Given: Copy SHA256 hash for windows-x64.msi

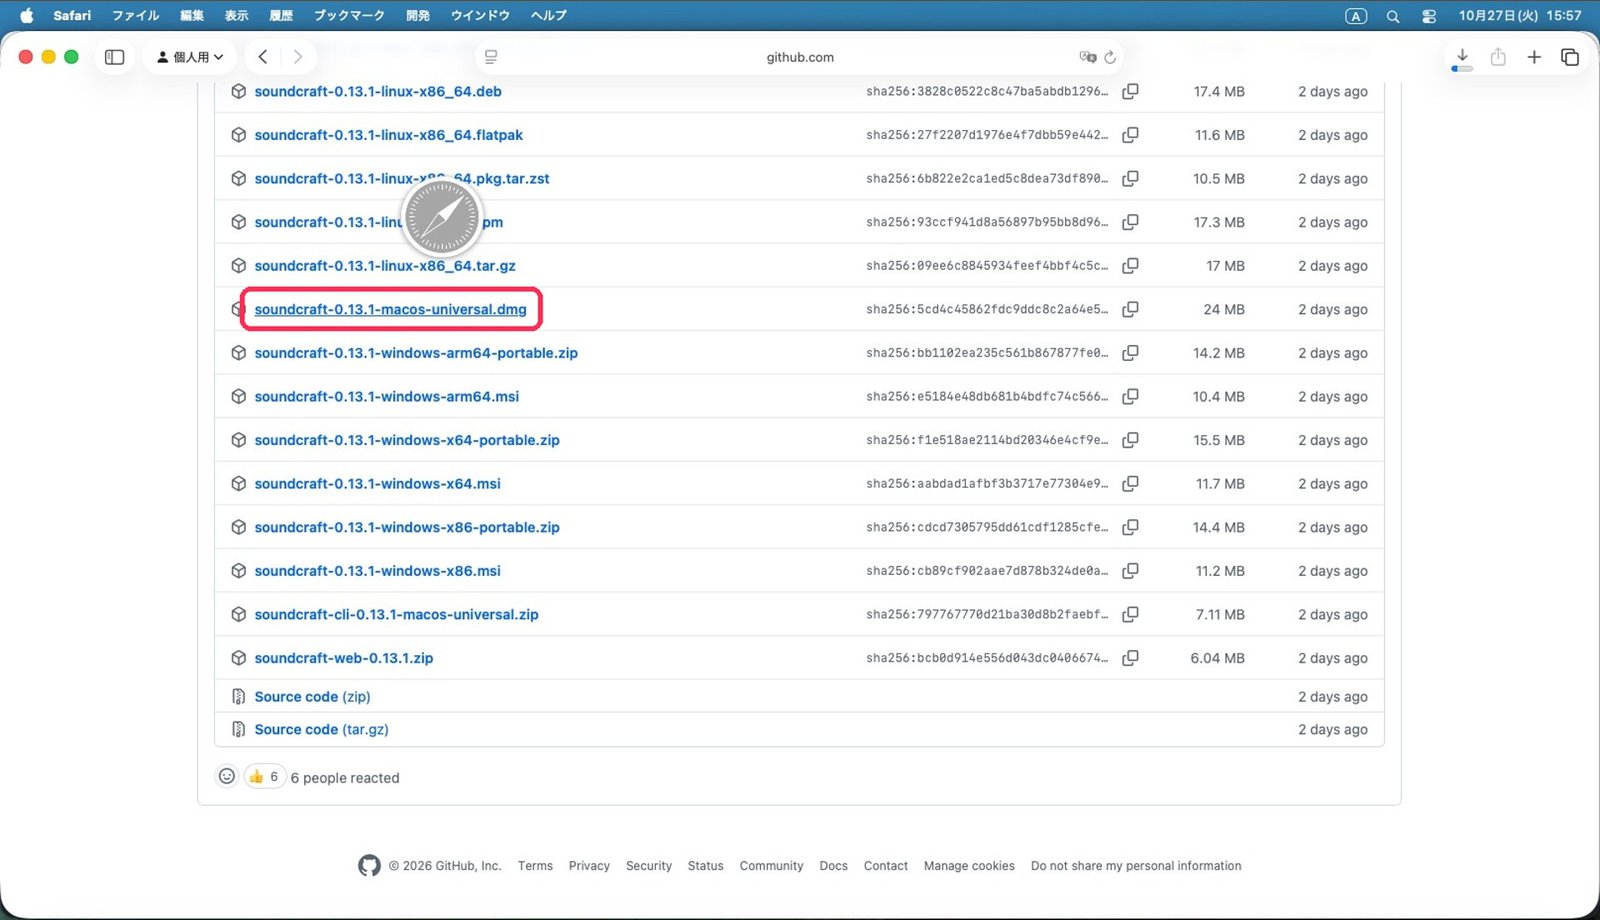Looking at the screenshot, I should click(x=1130, y=483).
